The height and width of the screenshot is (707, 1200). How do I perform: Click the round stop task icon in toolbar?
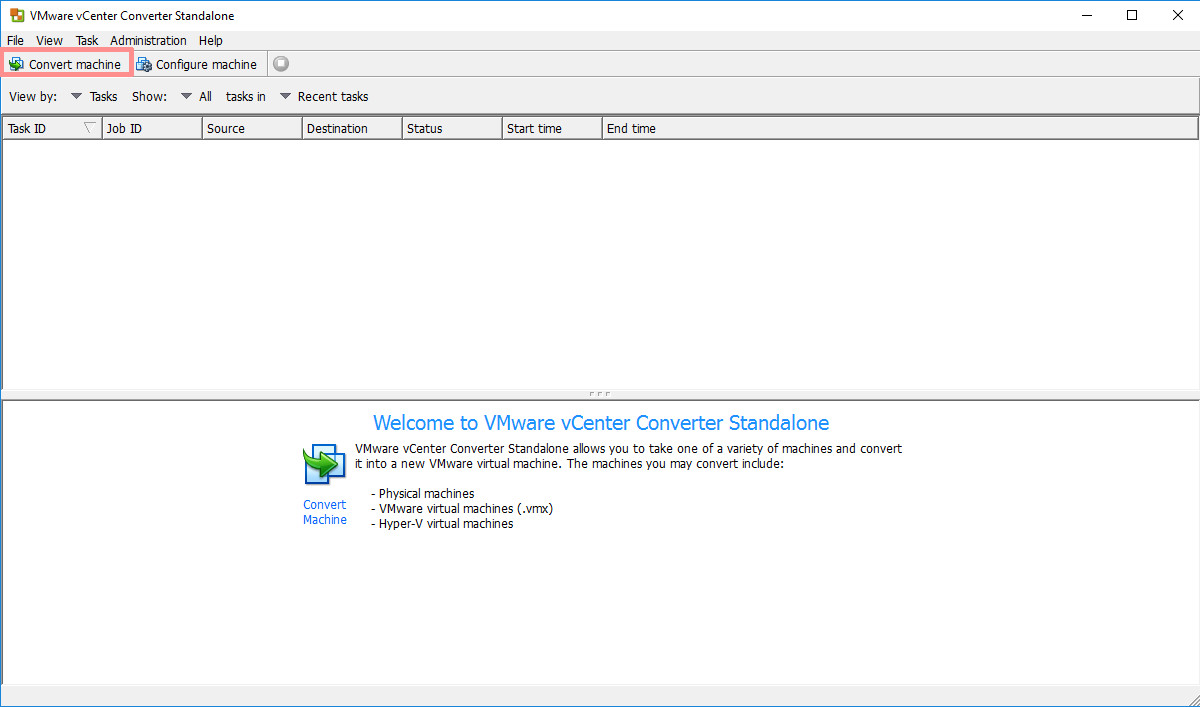pos(282,64)
